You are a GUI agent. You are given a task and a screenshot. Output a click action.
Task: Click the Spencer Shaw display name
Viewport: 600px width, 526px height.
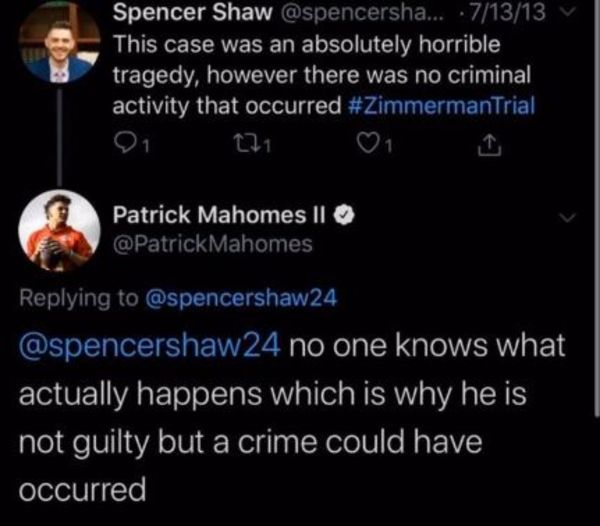click(x=192, y=12)
